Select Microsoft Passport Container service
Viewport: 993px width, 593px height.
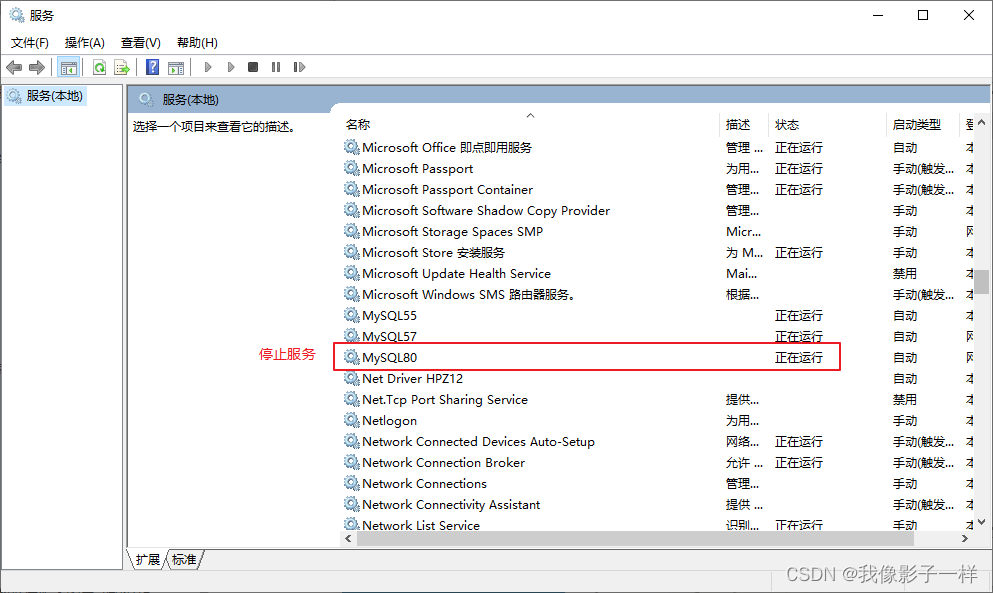655,189
